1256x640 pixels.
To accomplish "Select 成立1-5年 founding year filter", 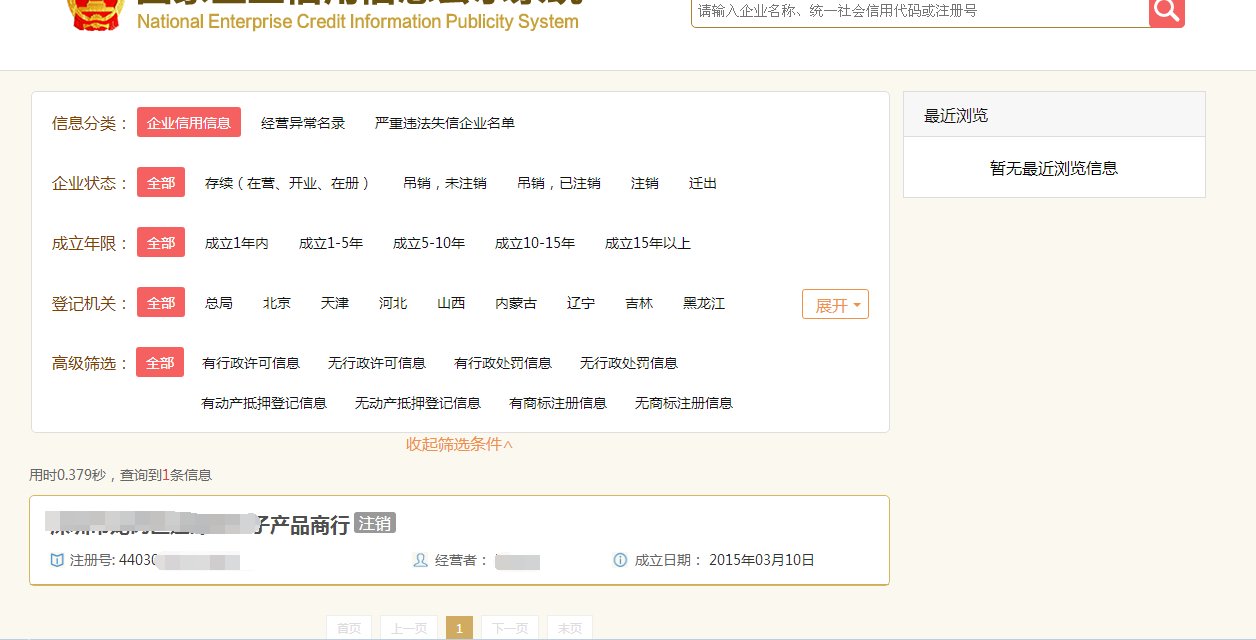I will (331, 243).
